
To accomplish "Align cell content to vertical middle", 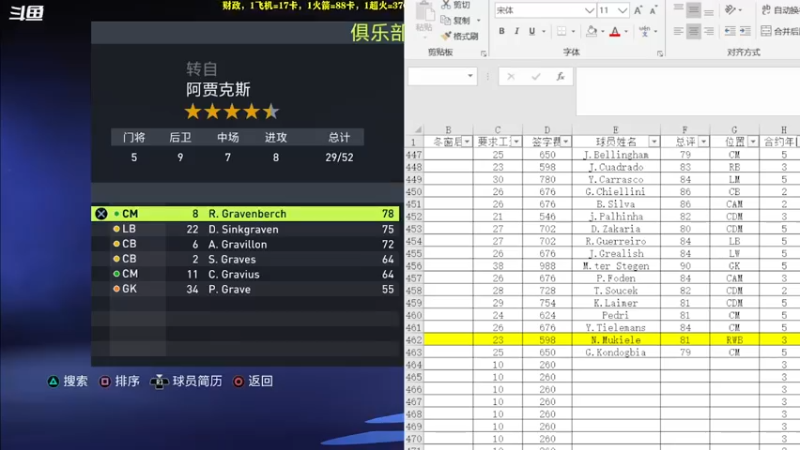I will pos(693,9).
